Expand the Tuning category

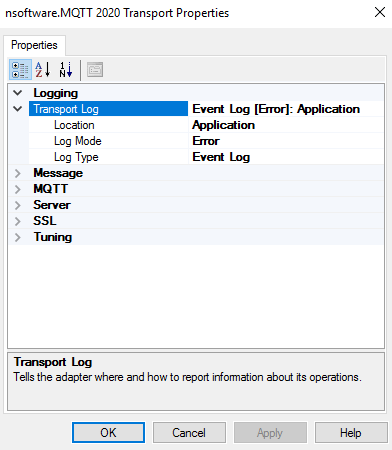[18, 237]
